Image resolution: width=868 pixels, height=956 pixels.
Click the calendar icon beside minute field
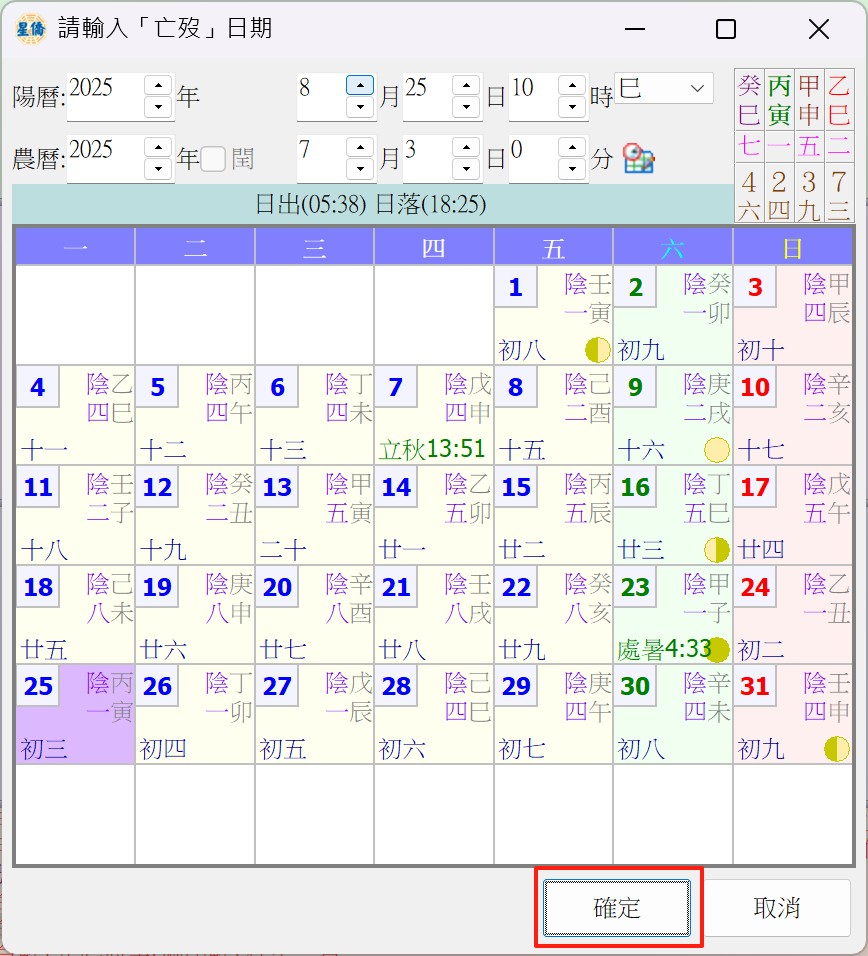click(638, 158)
